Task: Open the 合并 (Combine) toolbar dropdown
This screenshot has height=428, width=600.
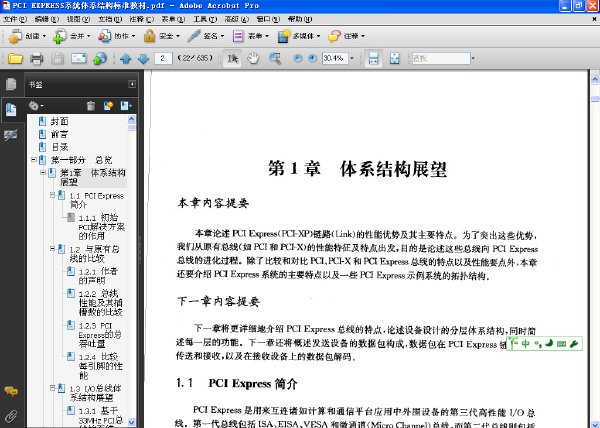Action: point(72,36)
